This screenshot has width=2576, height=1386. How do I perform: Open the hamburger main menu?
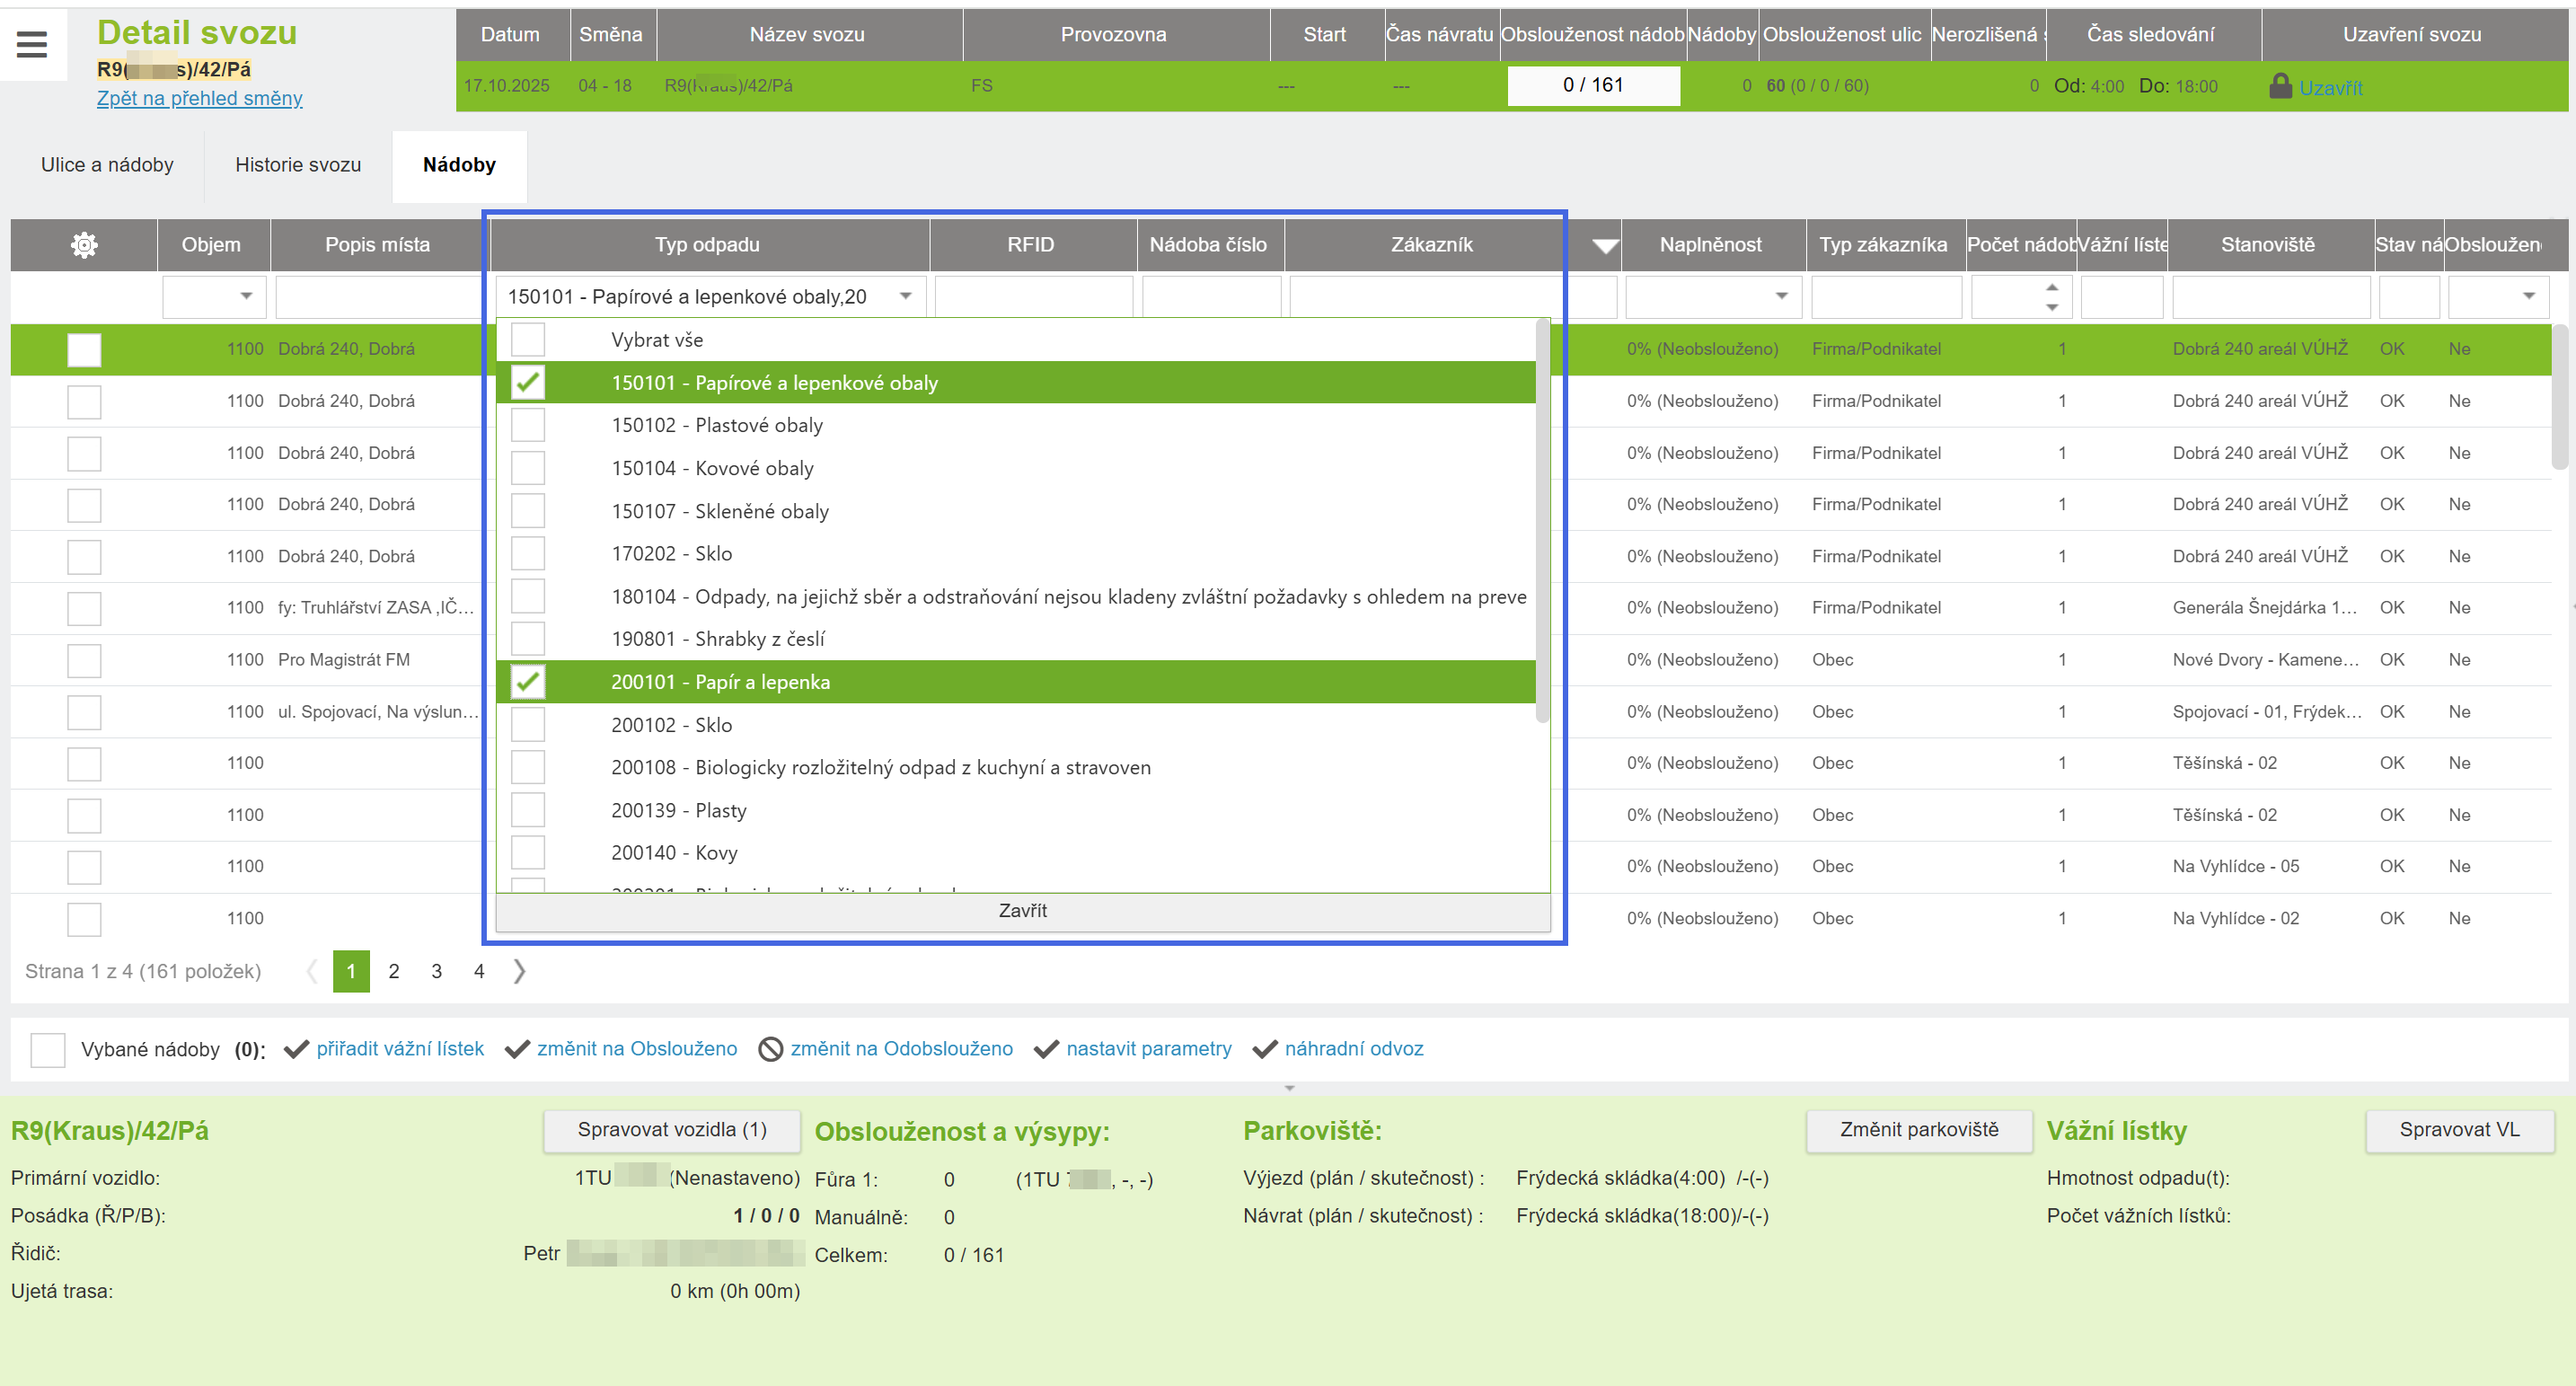coord(32,44)
